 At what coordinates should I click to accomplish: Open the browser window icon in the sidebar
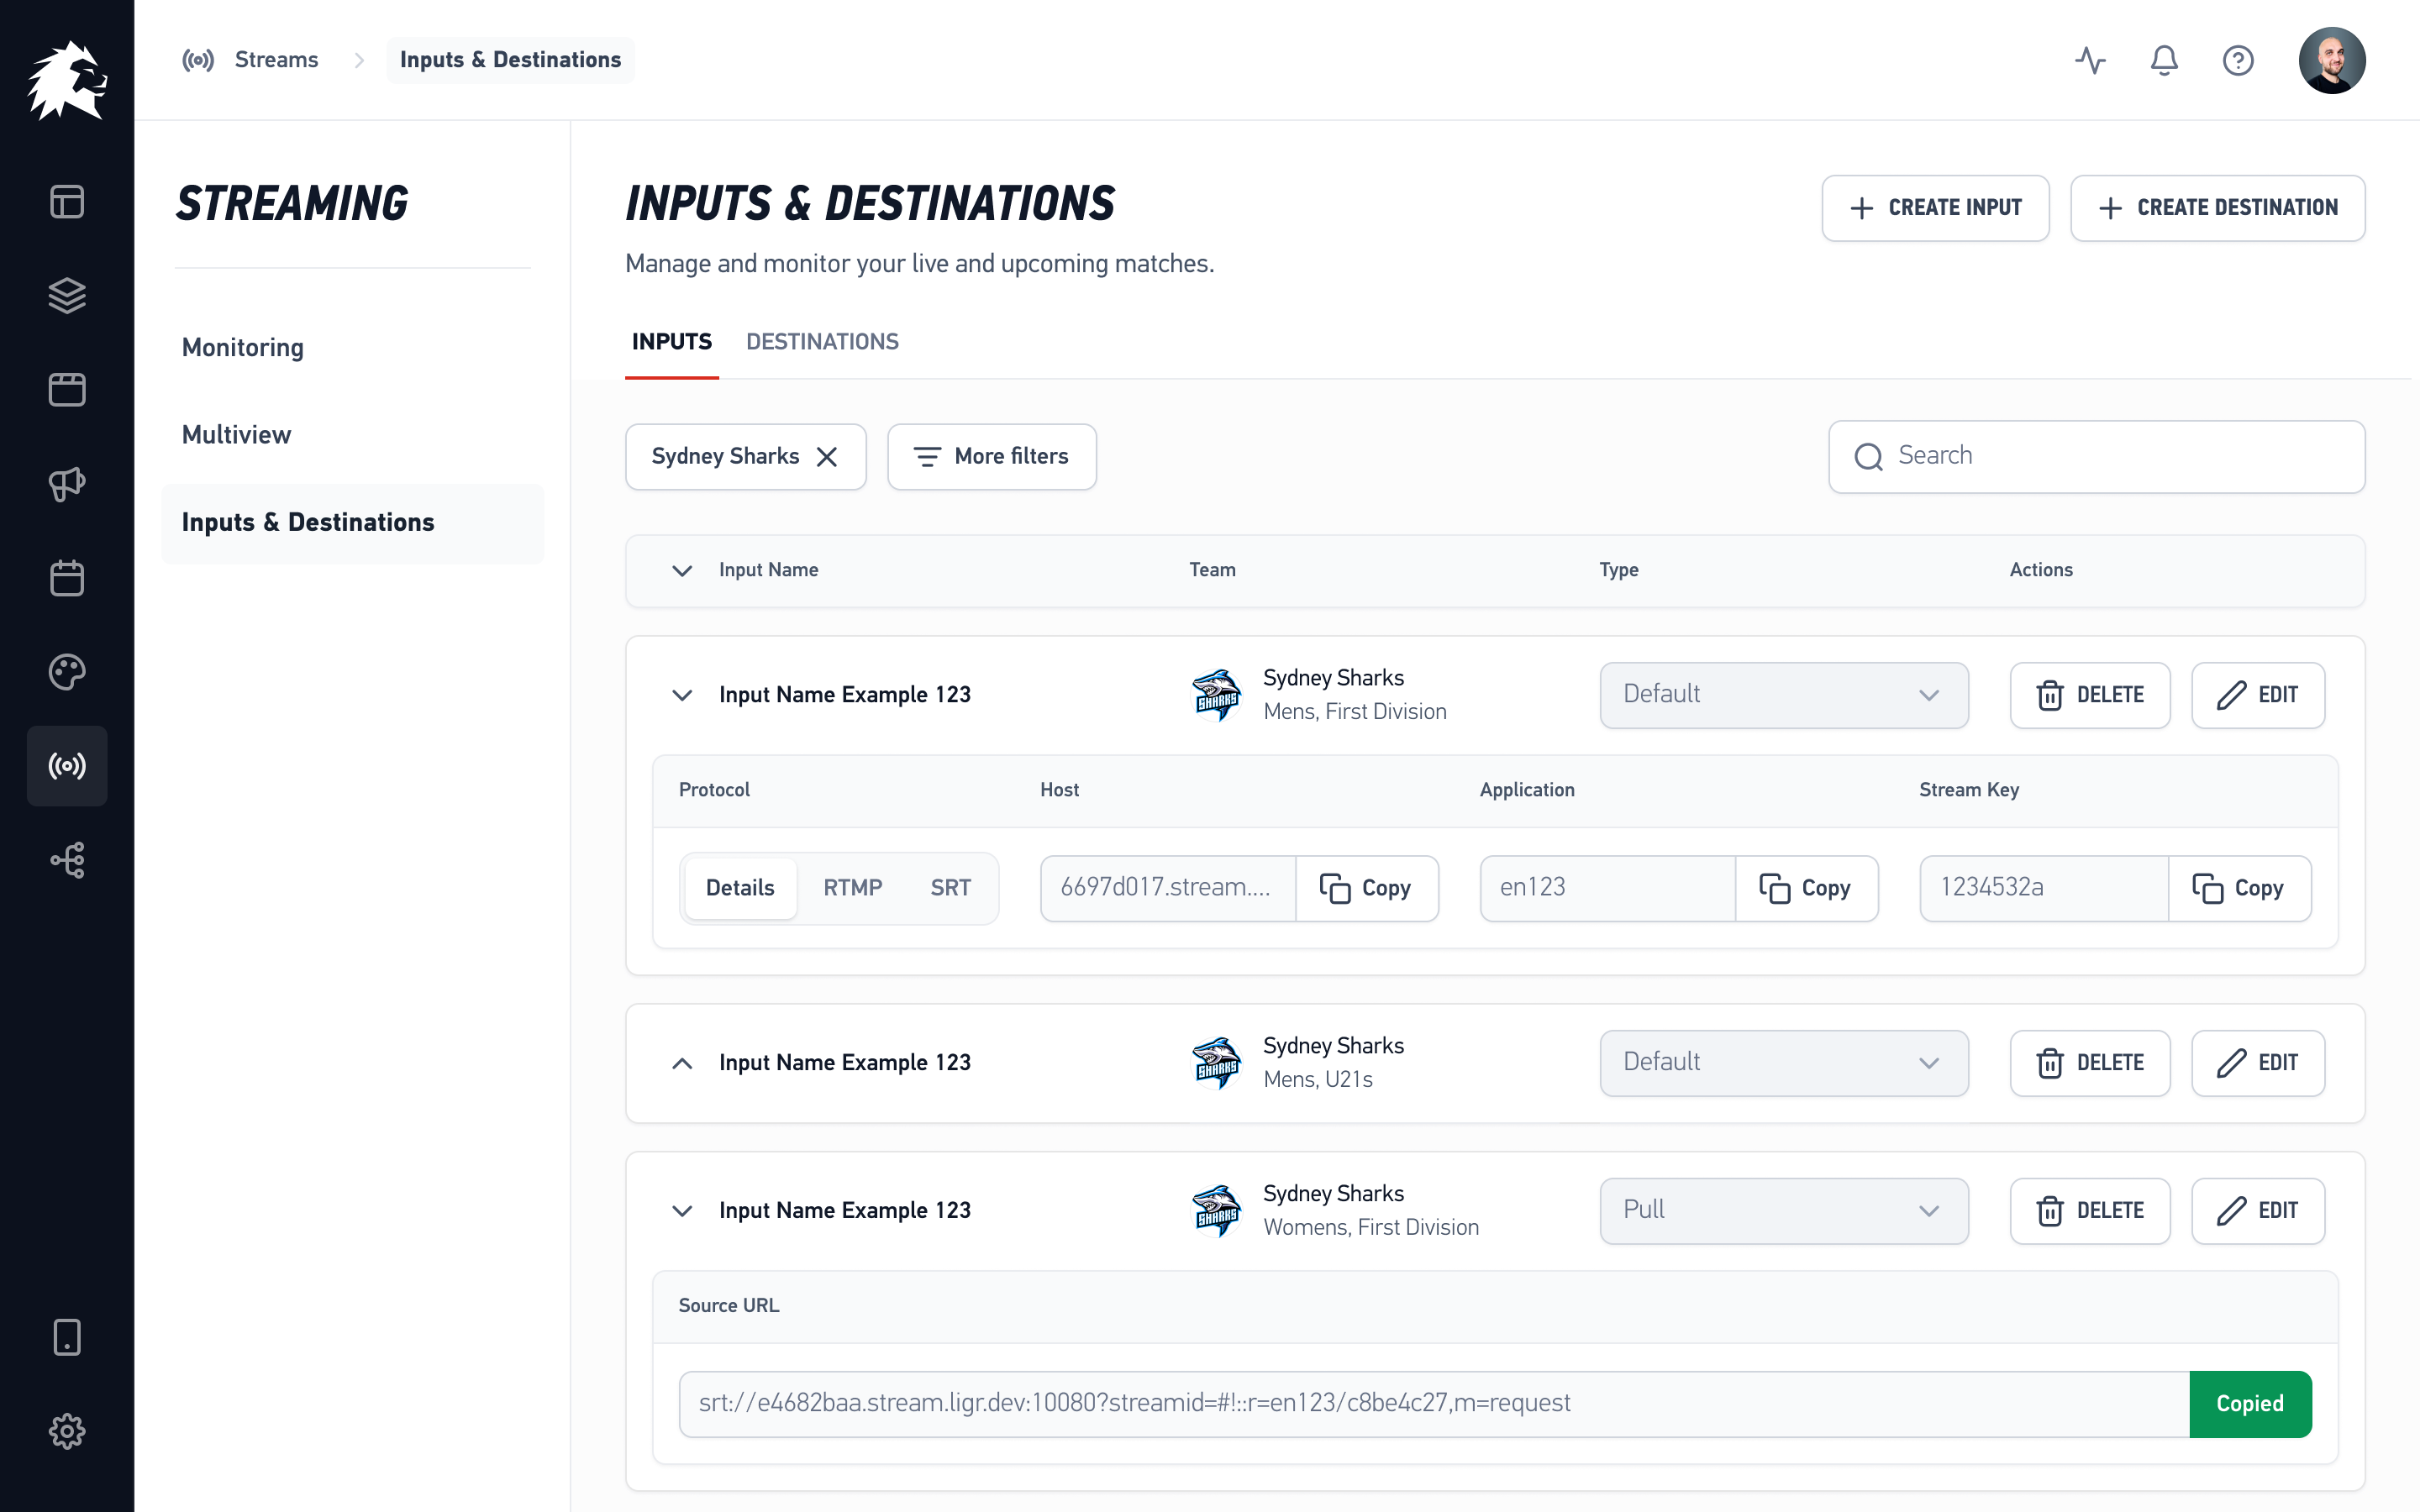(67, 389)
